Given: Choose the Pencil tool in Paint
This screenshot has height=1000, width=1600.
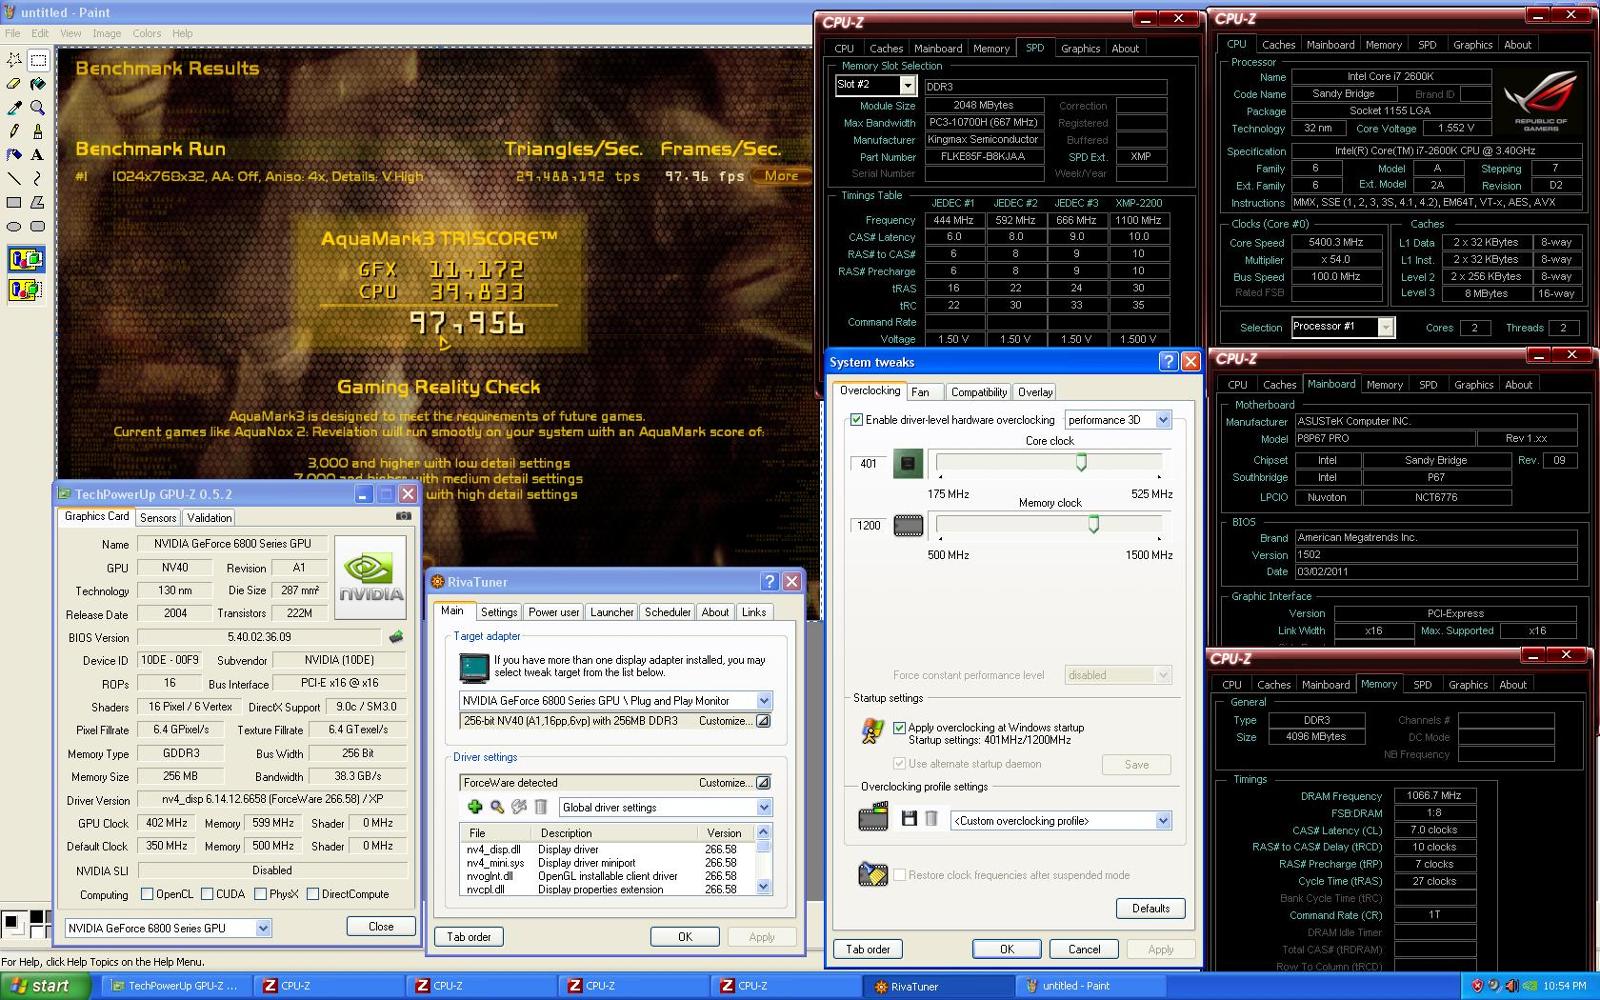Looking at the screenshot, I should [x=14, y=131].
